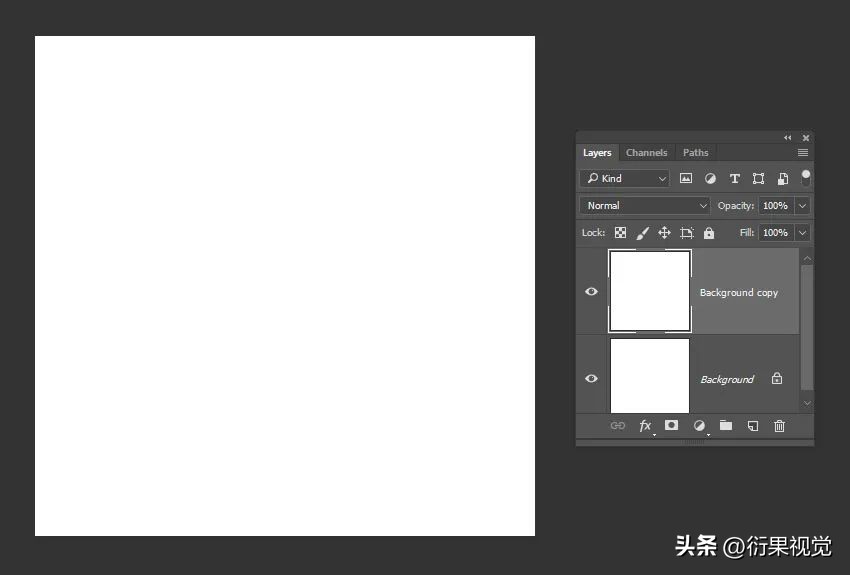
Task: Click the lock transparent pixels icon
Action: [x=620, y=232]
